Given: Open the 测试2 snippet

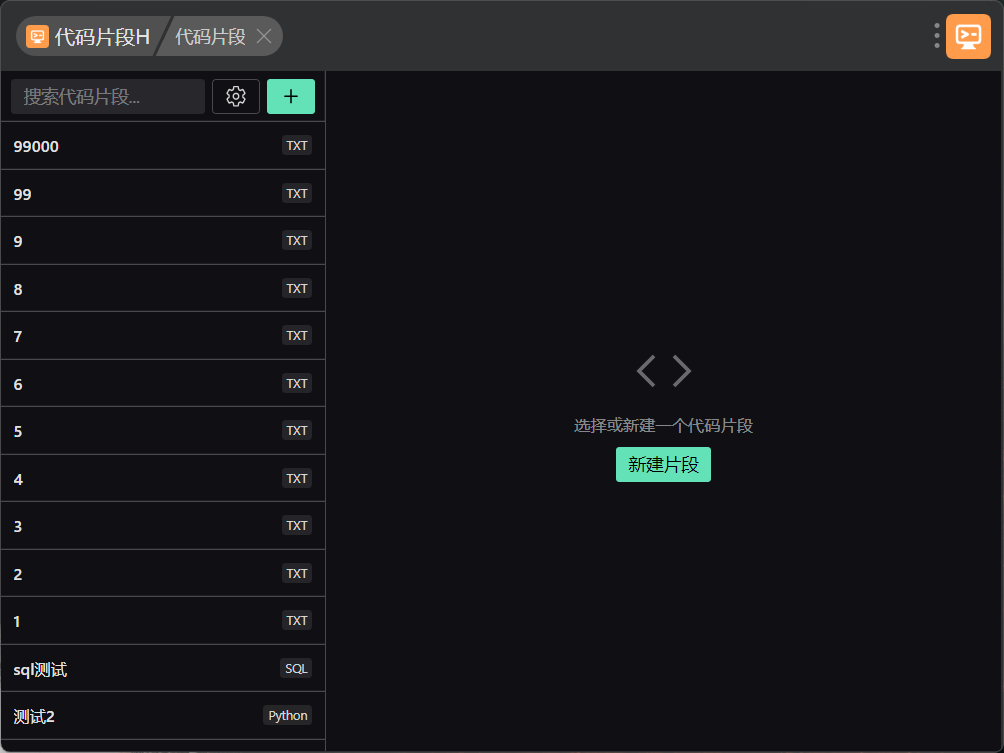Looking at the screenshot, I should (163, 716).
